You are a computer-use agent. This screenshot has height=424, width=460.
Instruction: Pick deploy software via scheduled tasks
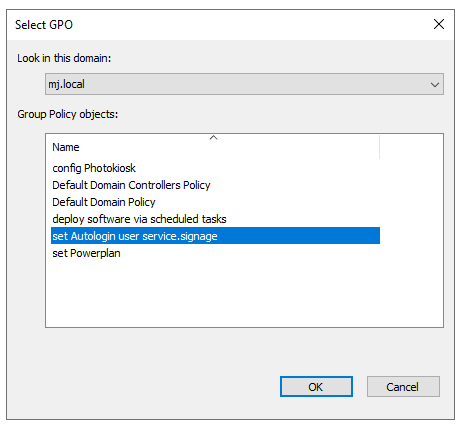point(139,219)
